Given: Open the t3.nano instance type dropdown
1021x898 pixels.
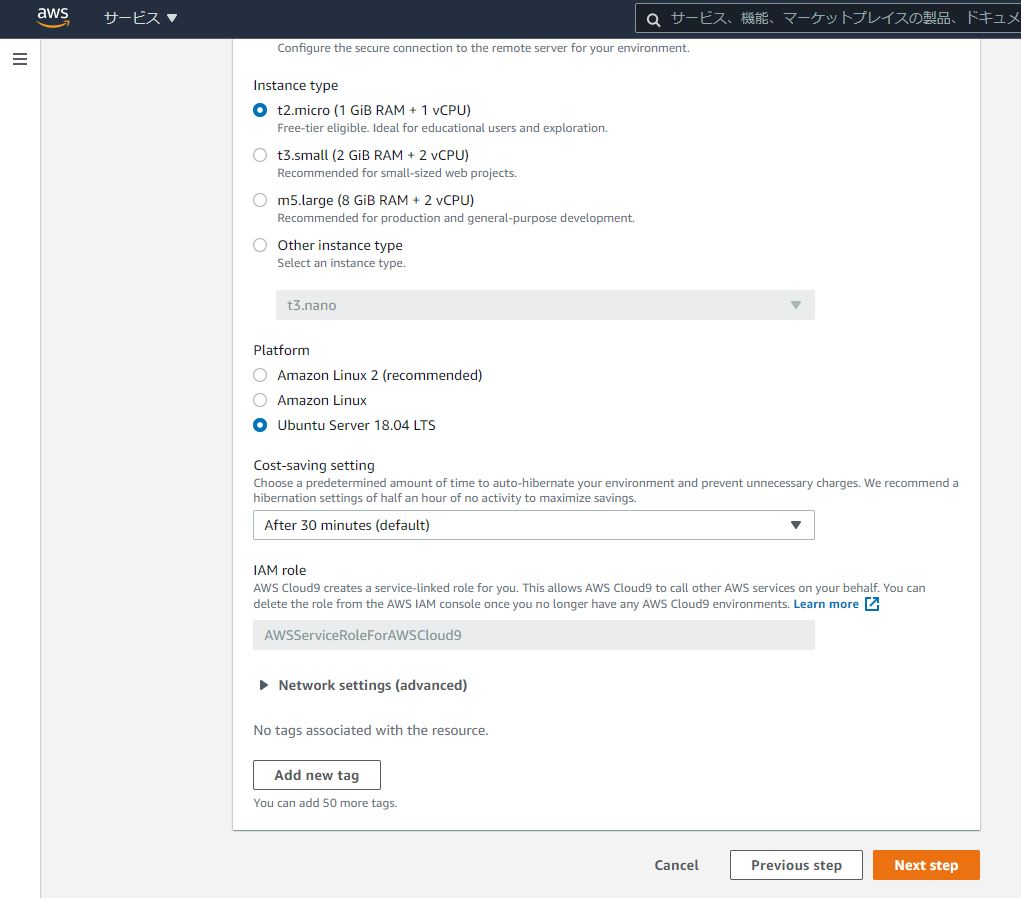Looking at the screenshot, I should tap(545, 305).
